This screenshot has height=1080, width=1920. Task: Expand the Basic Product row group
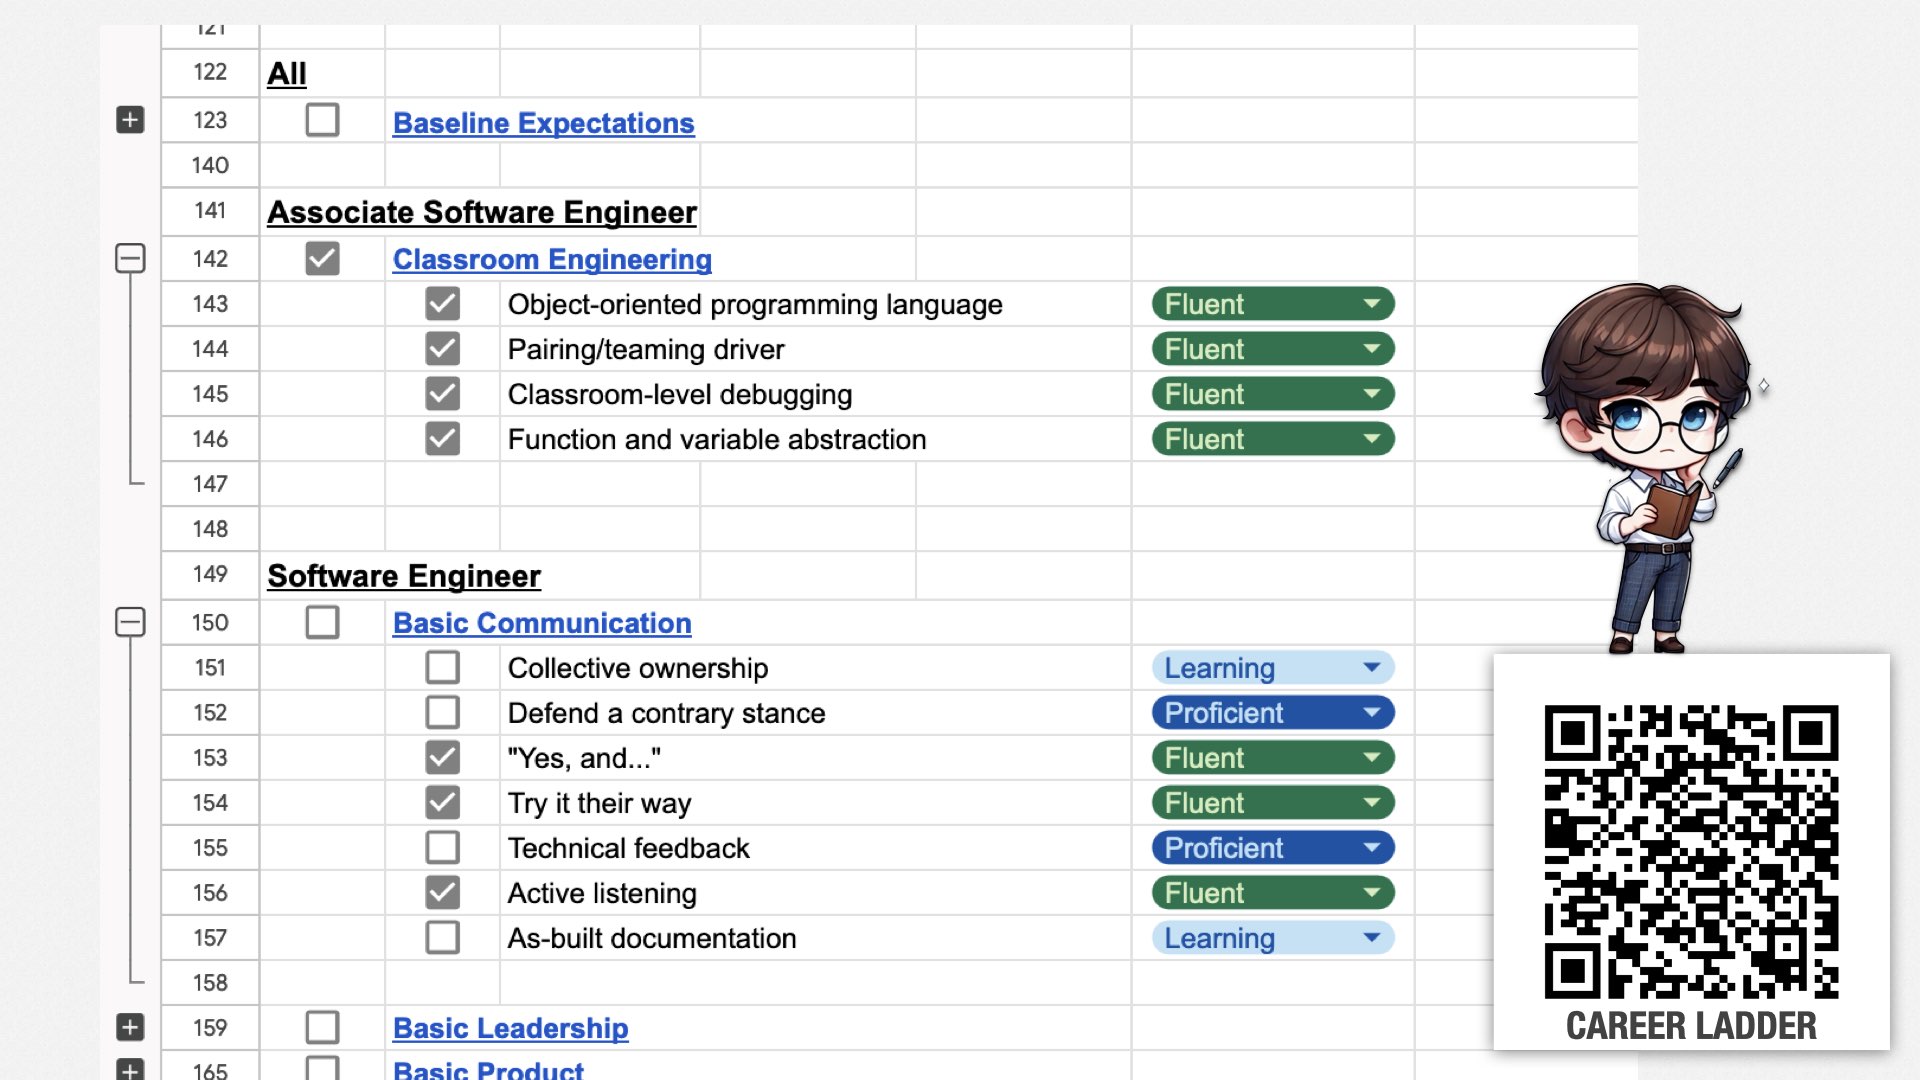(x=130, y=1069)
